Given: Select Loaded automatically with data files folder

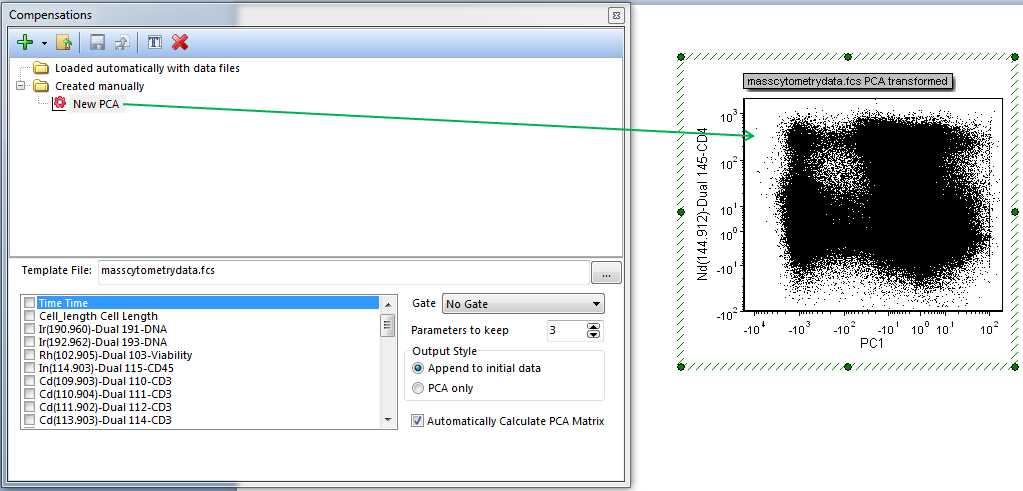Looking at the screenshot, I should (x=147, y=68).
